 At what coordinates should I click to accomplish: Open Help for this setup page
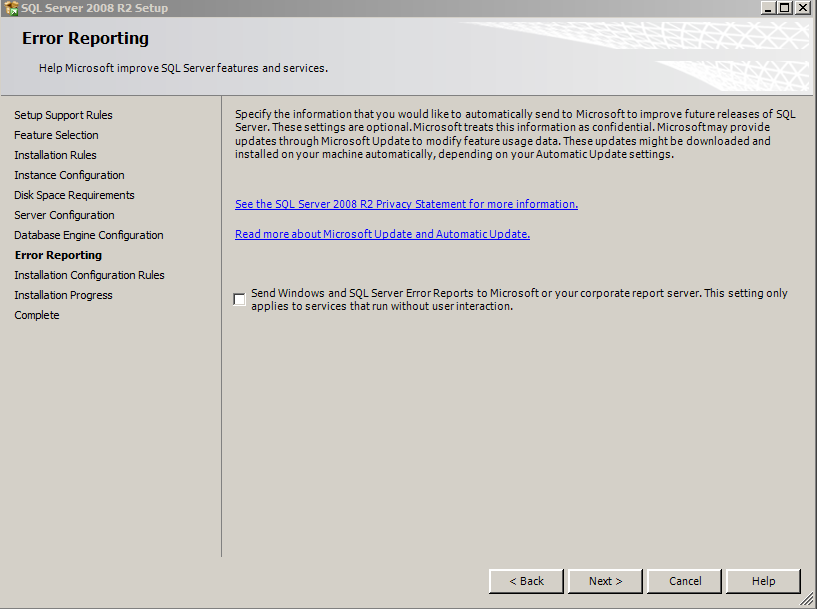[x=763, y=581]
